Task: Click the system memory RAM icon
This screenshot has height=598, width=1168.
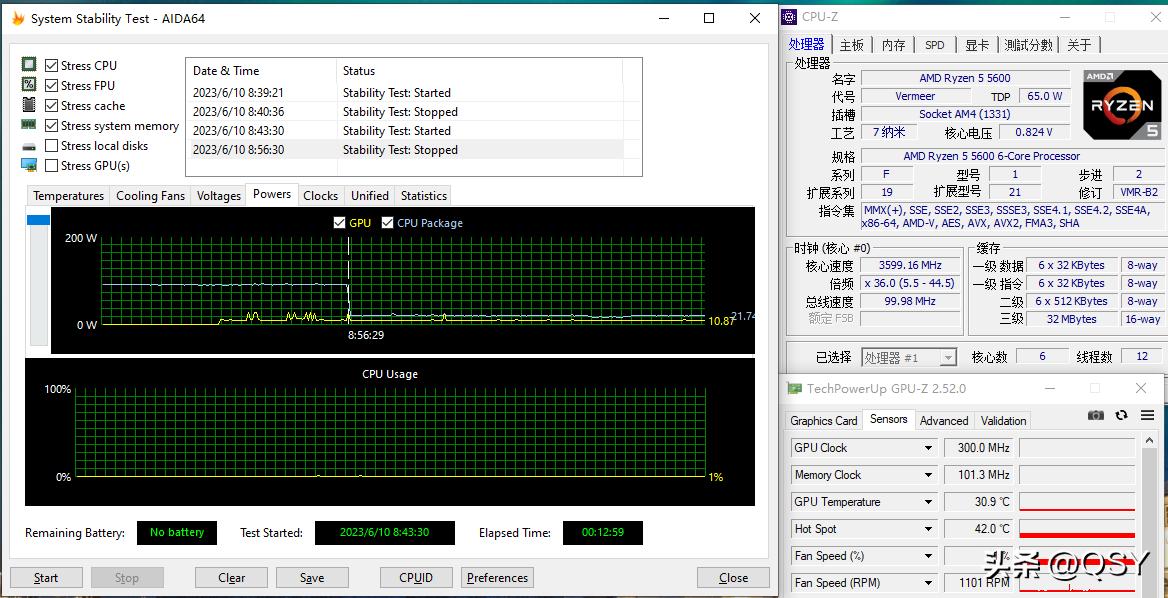Action: click(29, 125)
